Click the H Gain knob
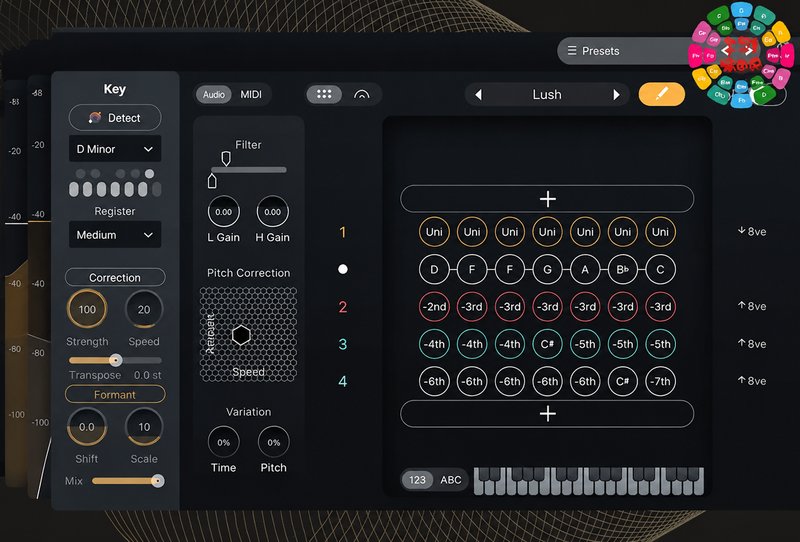Image resolution: width=800 pixels, height=542 pixels. 272,212
